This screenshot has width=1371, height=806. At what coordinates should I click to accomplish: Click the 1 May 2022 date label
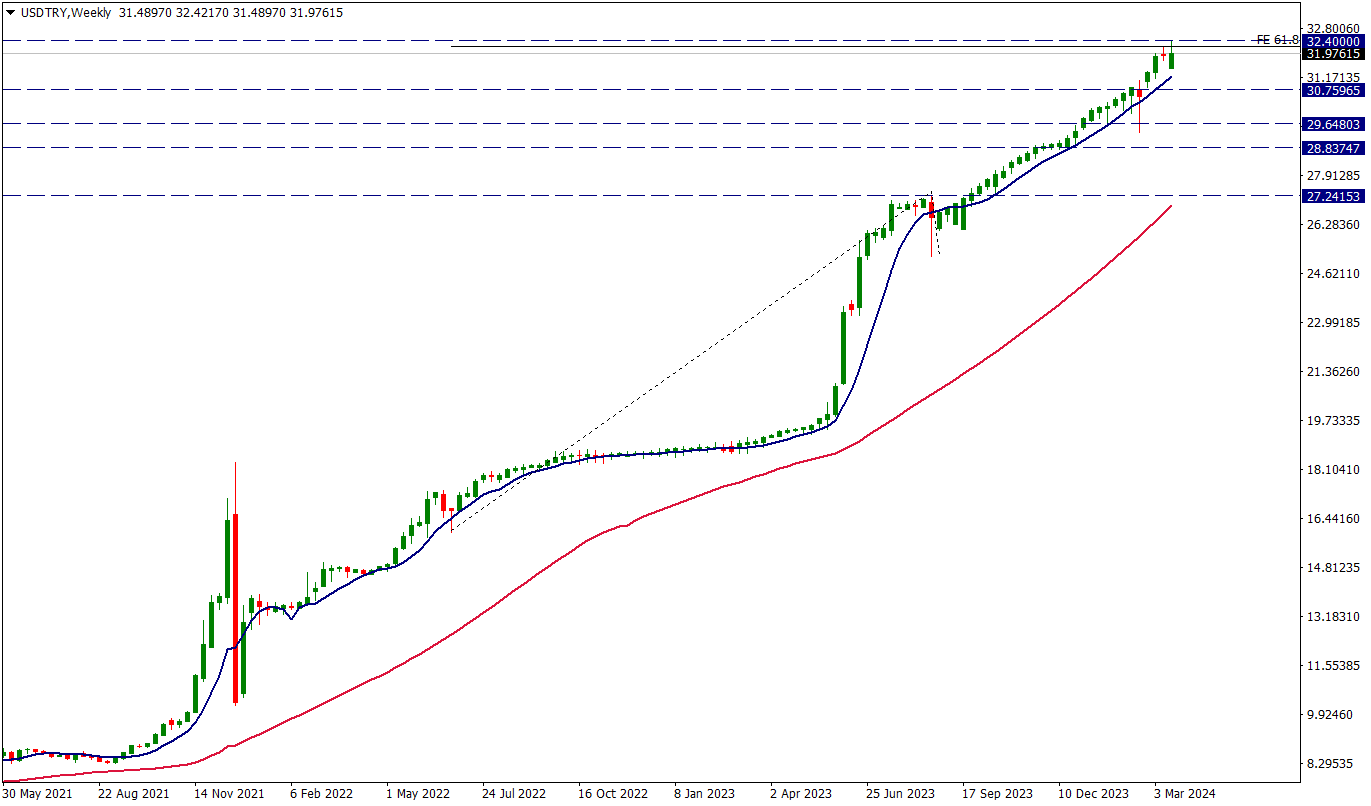(x=419, y=794)
